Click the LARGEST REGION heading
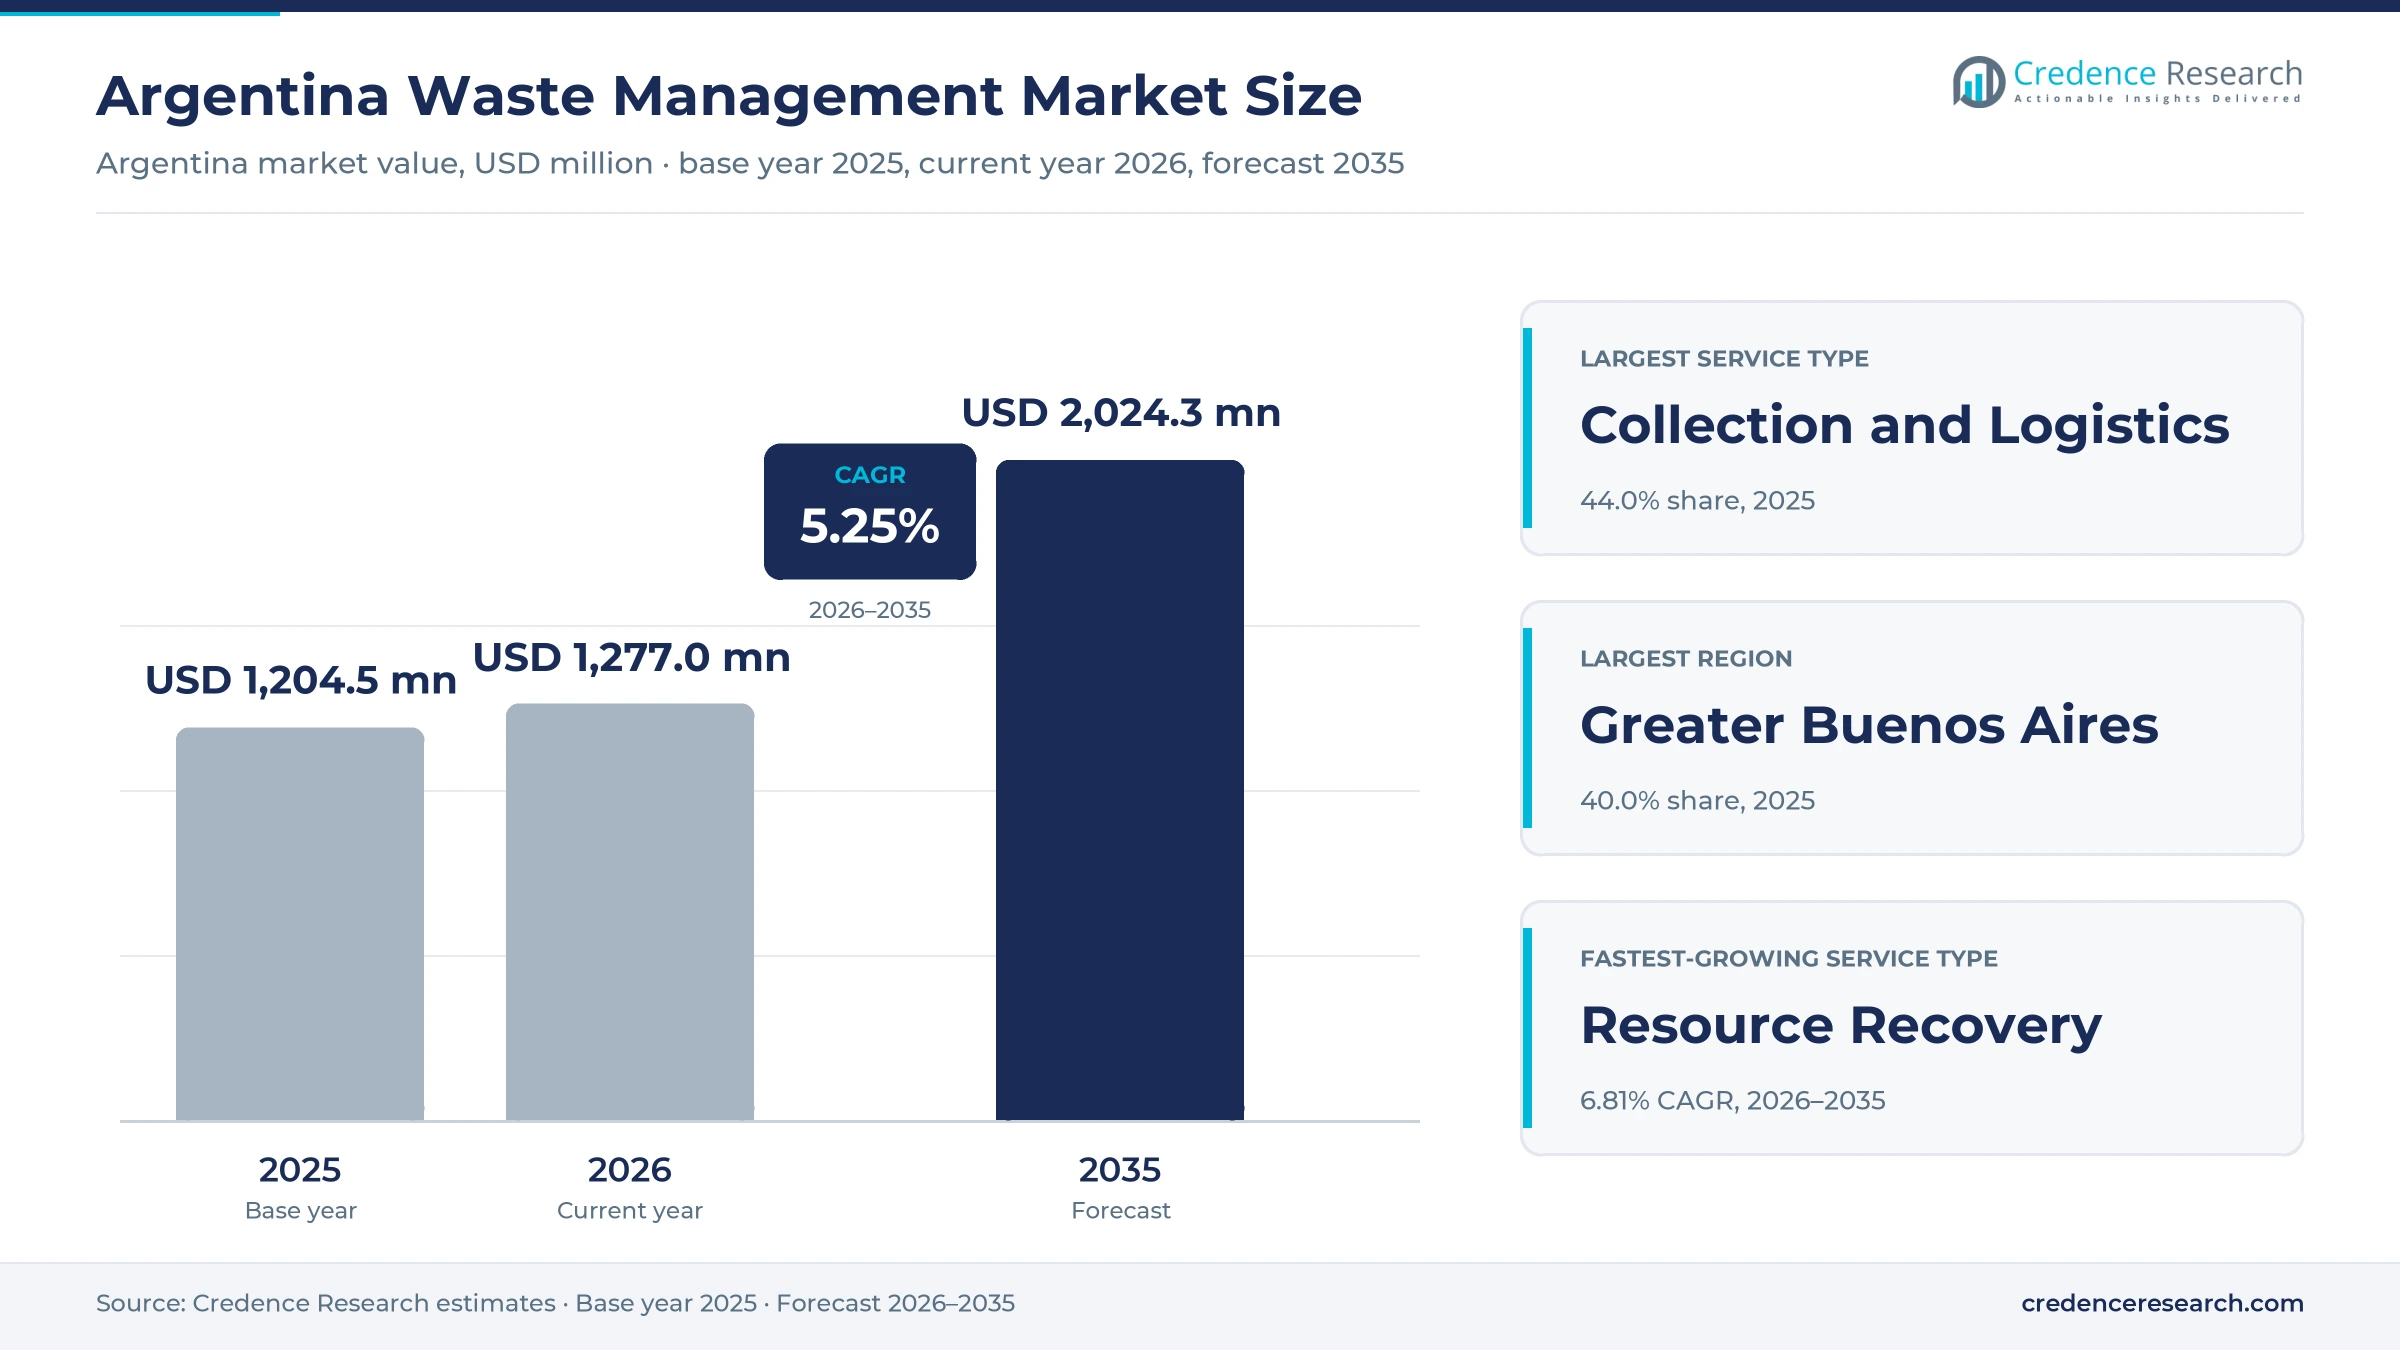Image resolution: width=2400 pixels, height=1350 pixels. pyautogui.click(x=1686, y=659)
